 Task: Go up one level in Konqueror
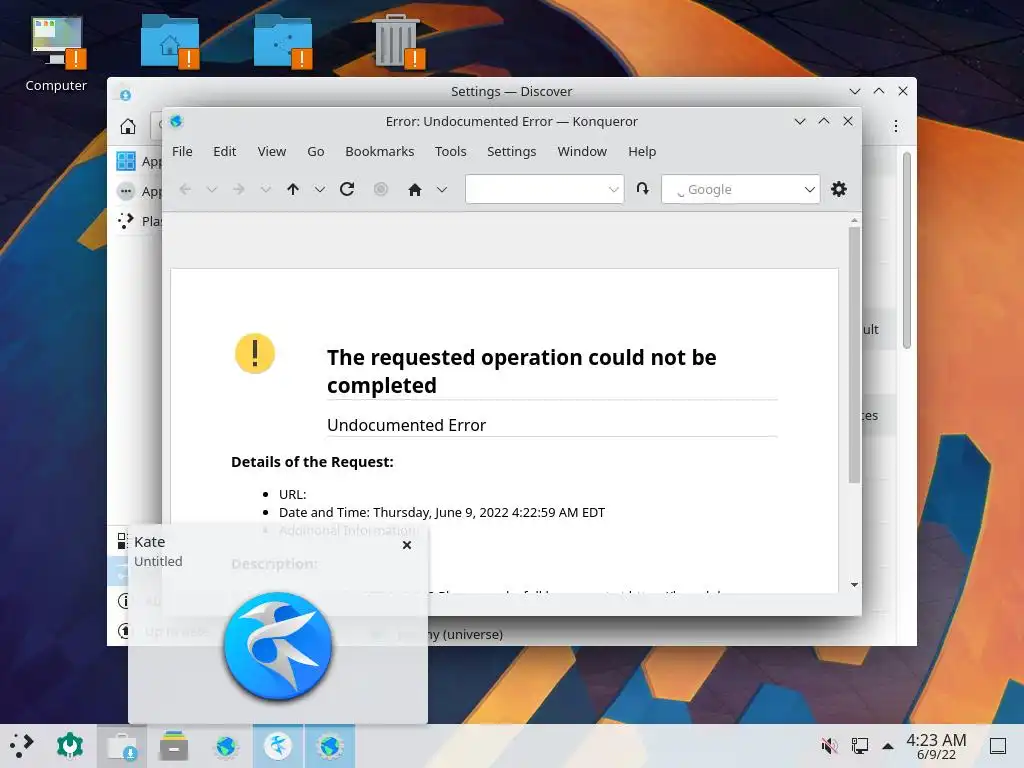(x=293, y=189)
